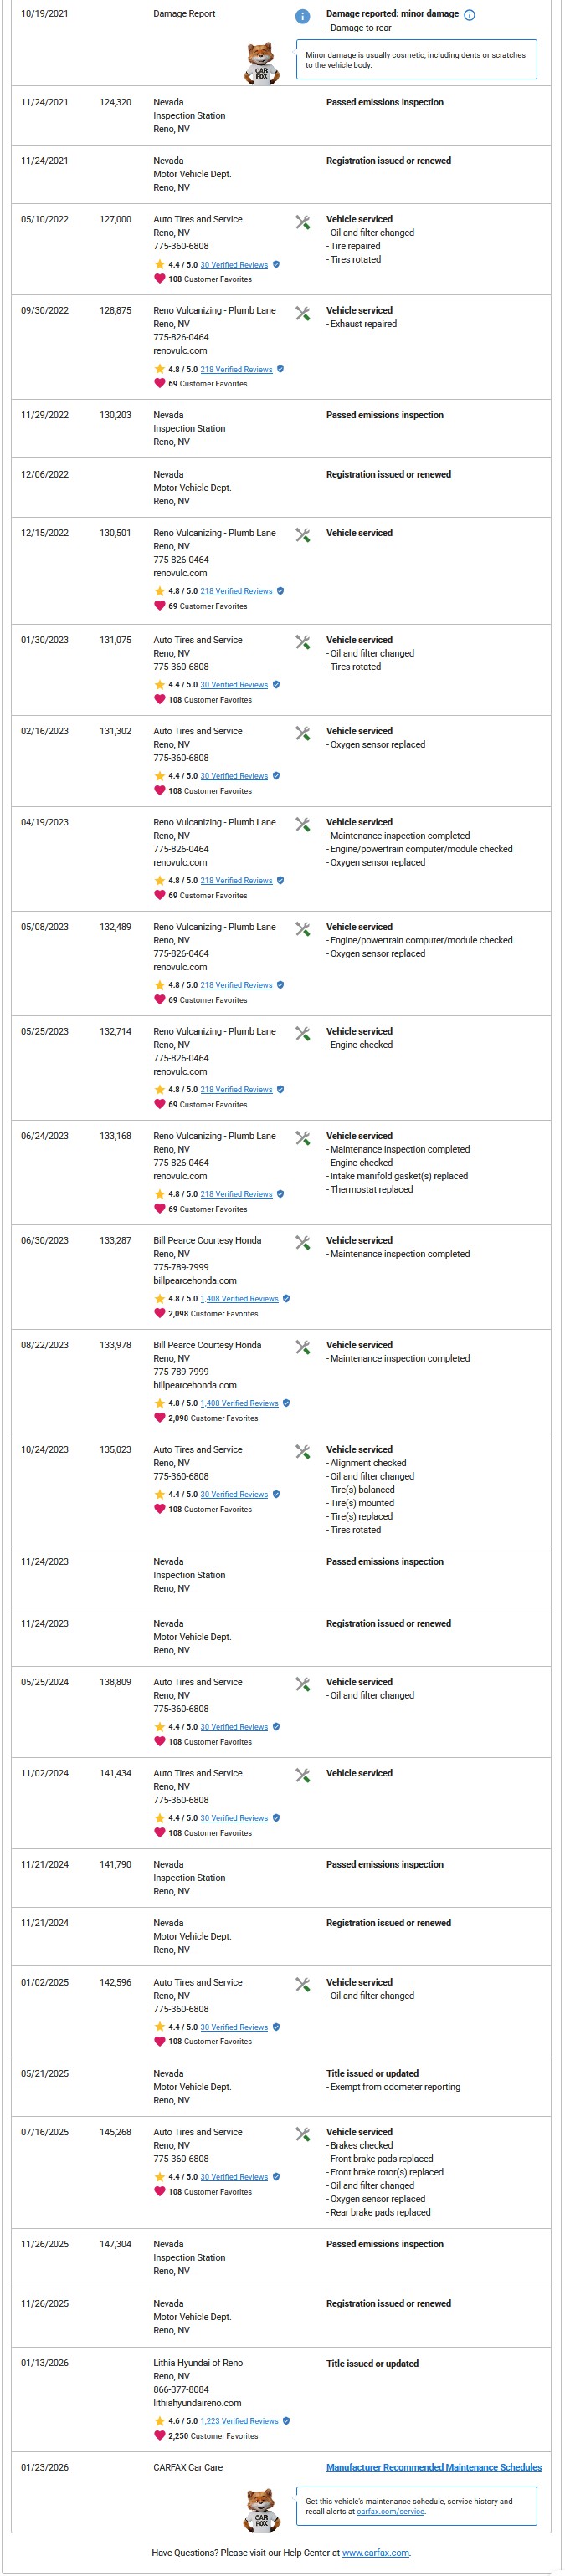This screenshot has height=2576, width=565.
Task: Click the outlined info icon after "minor damage"
Action: click(x=470, y=15)
